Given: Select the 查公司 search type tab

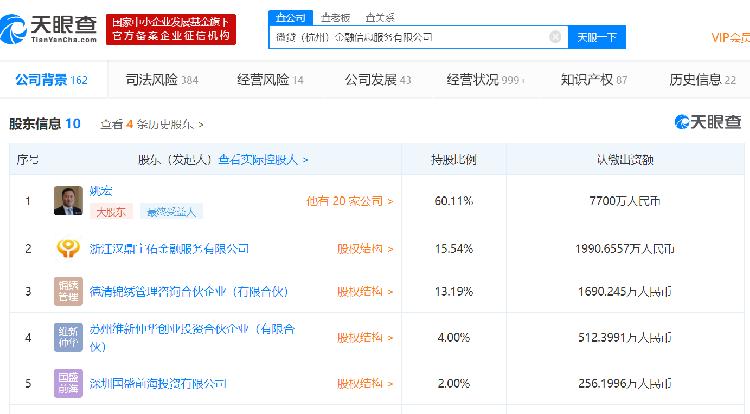Looking at the screenshot, I should point(290,17).
